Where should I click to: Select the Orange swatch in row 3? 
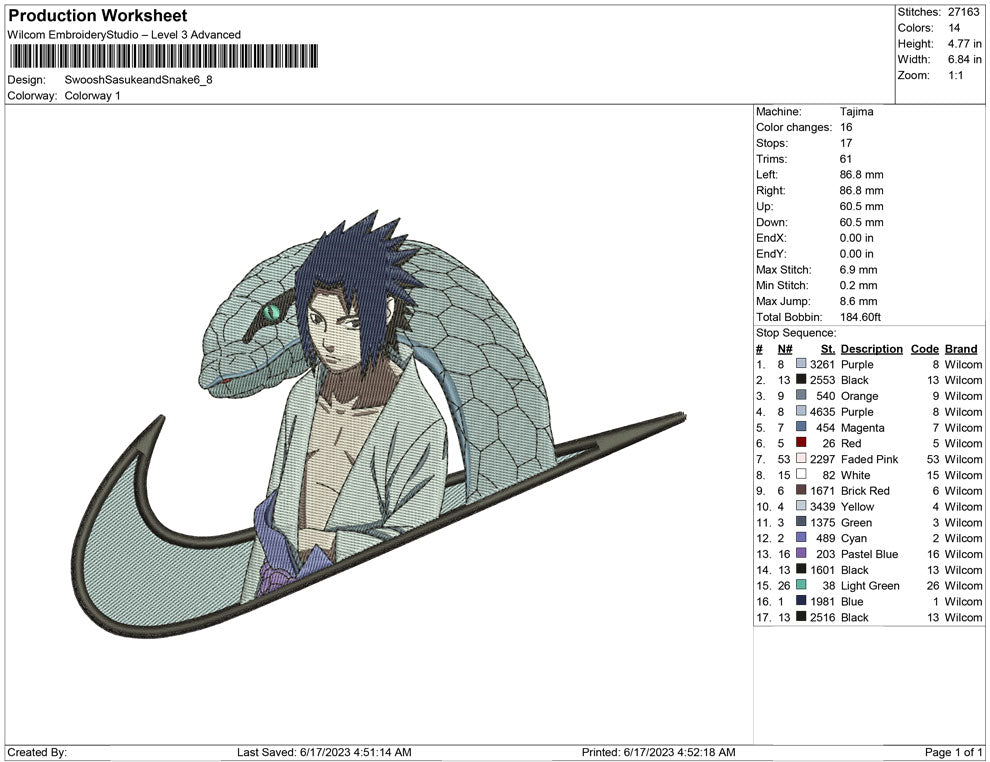pyautogui.click(x=801, y=396)
